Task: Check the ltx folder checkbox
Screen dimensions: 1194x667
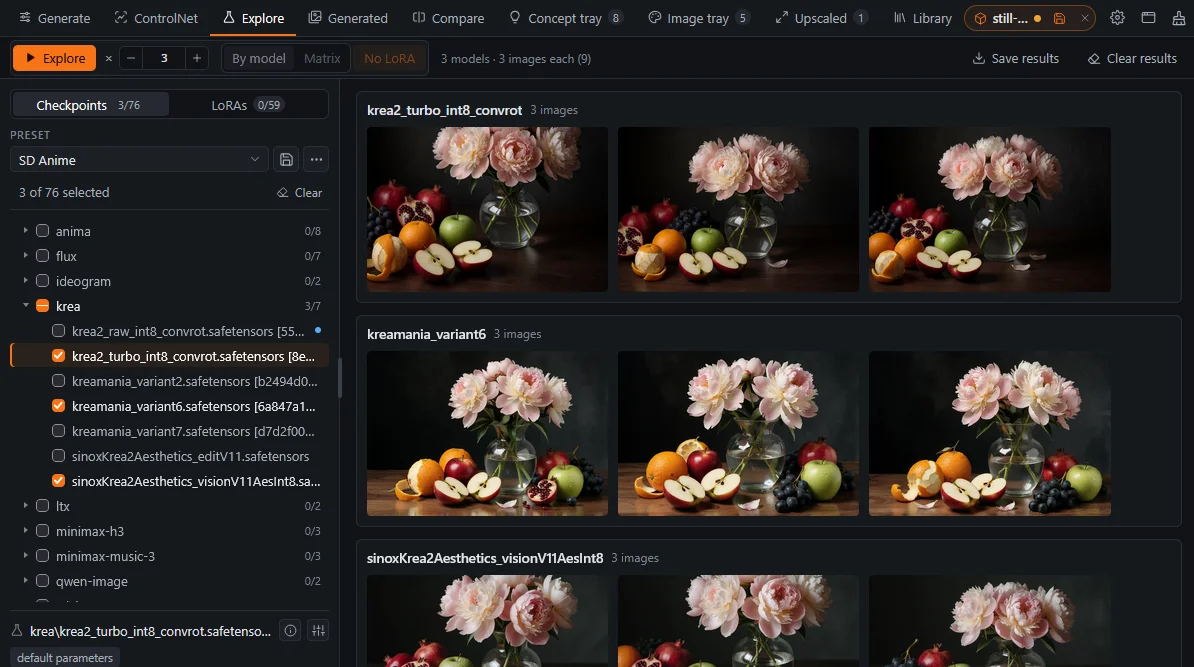Action: [x=43, y=506]
